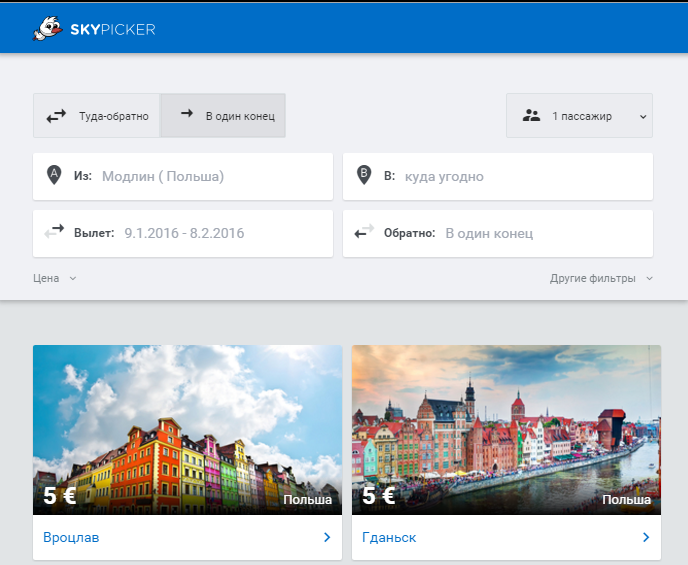688x565 pixels.
Task: Open the Обратно return date field
Action: coord(498,233)
